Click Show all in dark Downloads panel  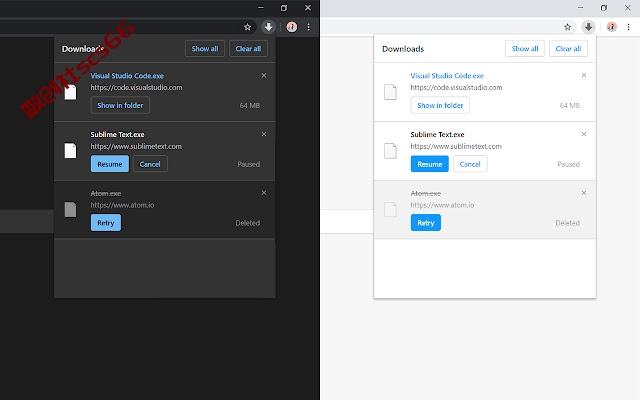click(205, 49)
